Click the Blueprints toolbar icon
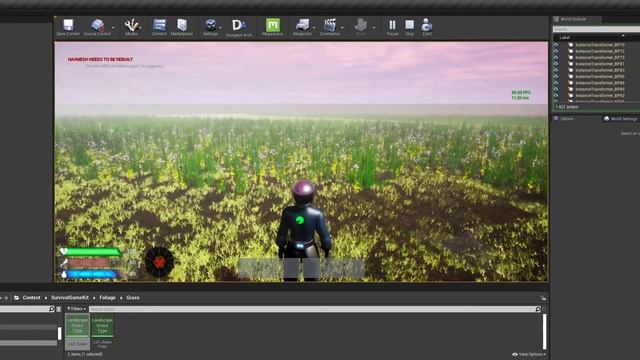The image size is (640, 360). 302,25
